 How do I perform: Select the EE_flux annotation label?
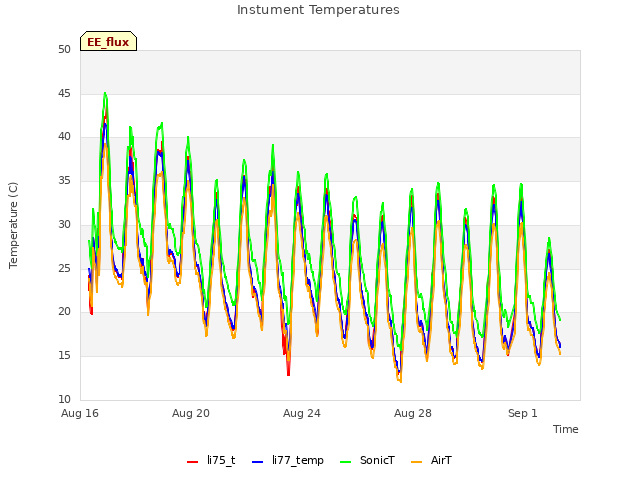pyautogui.click(x=108, y=41)
